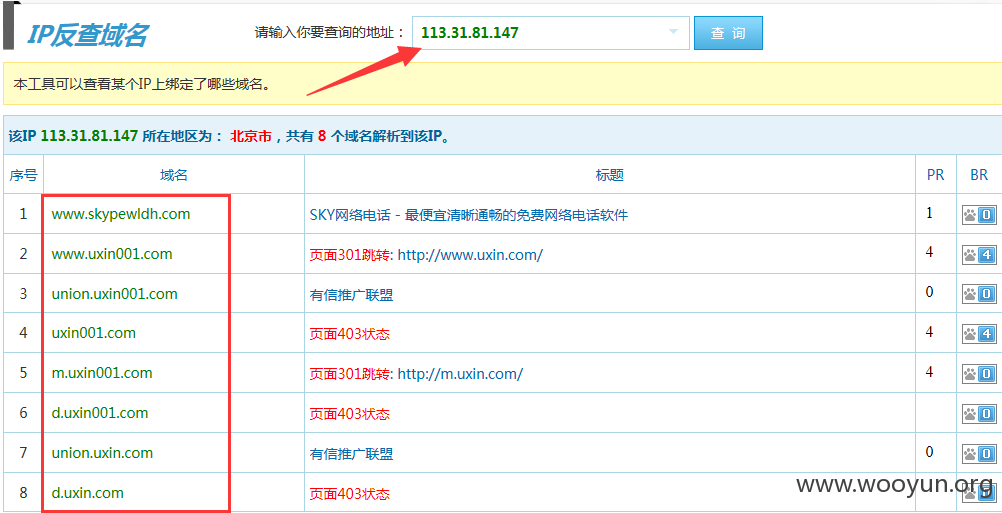The width and height of the screenshot is (1002, 513).
Task: Click PR value 4 for www.uxin001.com
Action: 929,252
